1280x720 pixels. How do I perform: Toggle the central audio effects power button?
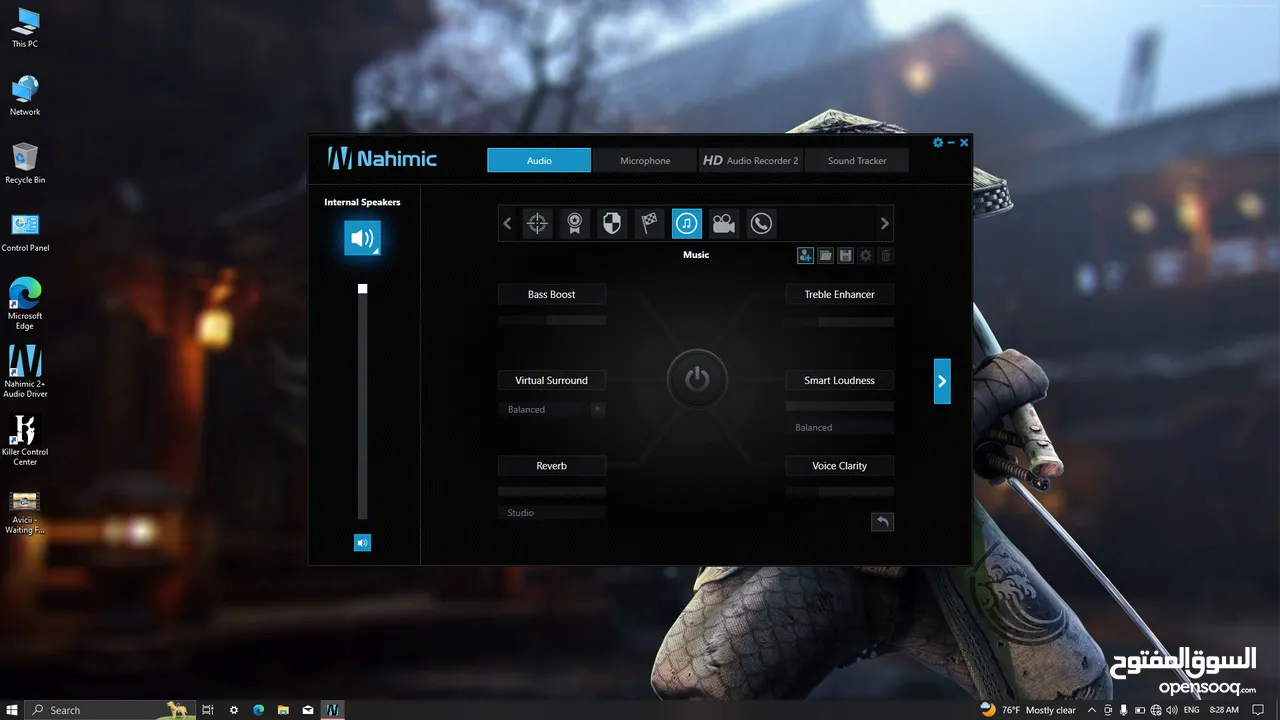(x=697, y=380)
